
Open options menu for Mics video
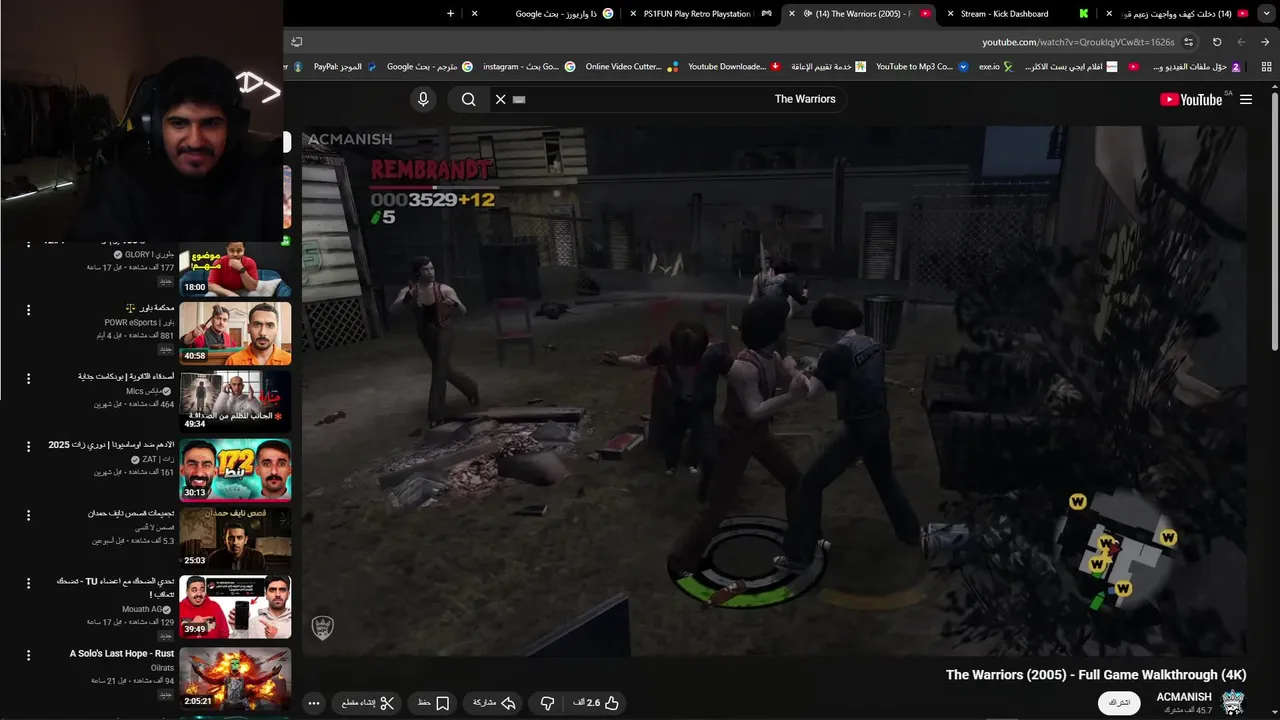28,378
